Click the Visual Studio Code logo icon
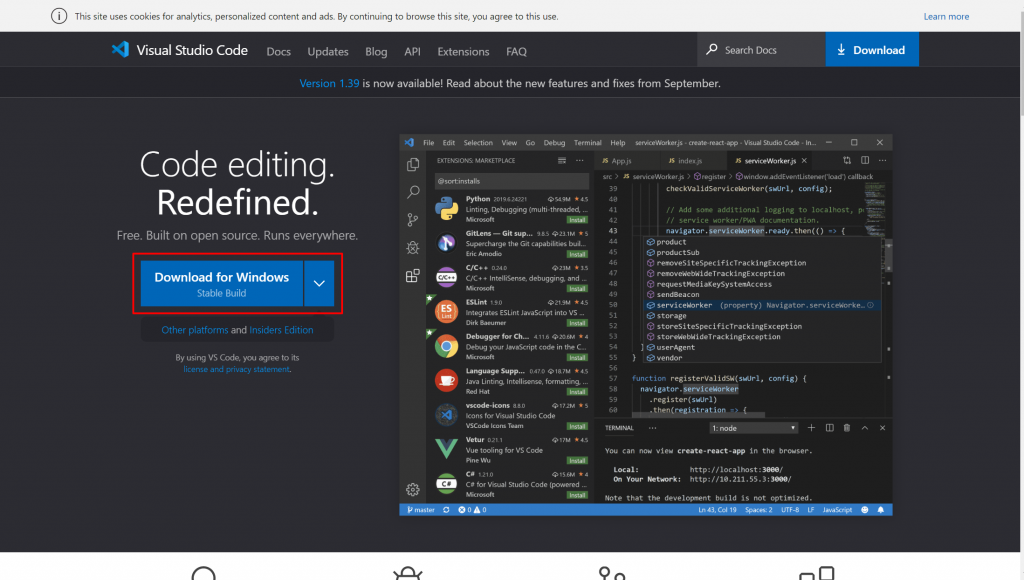 [120, 50]
